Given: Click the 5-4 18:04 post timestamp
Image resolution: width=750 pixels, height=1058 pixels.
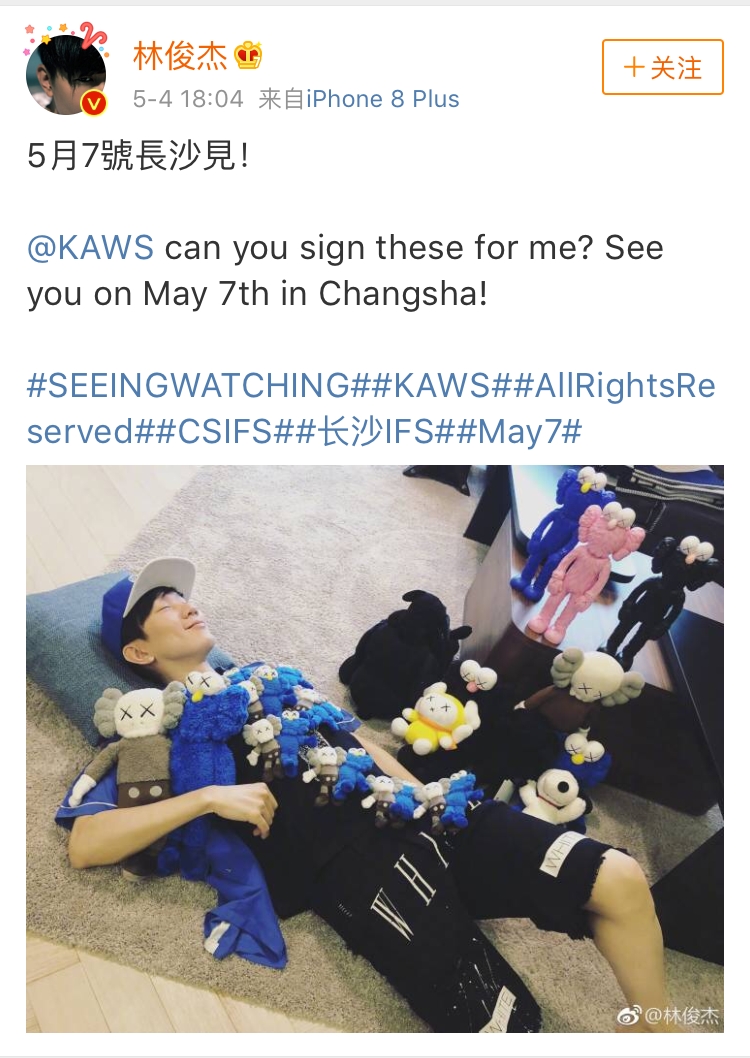Looking at the screenshot, I should point(188,99).
